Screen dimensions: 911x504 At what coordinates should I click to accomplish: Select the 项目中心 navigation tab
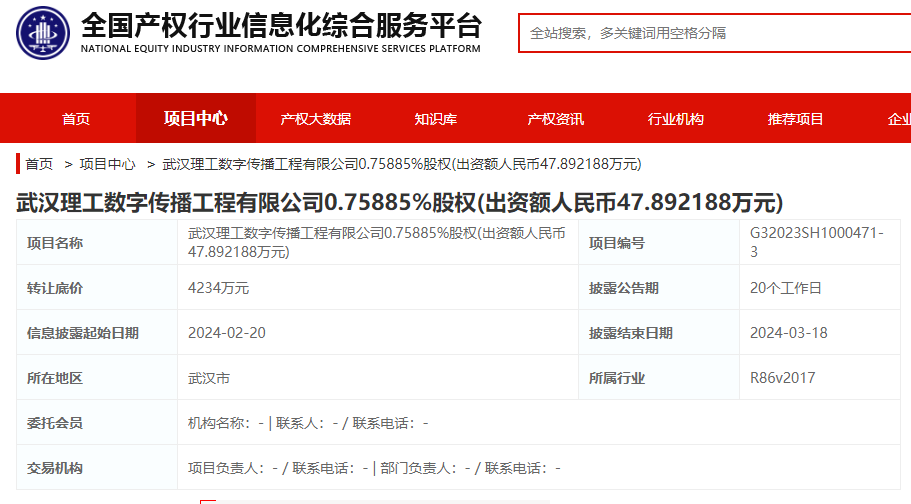(x=196, y=119)
